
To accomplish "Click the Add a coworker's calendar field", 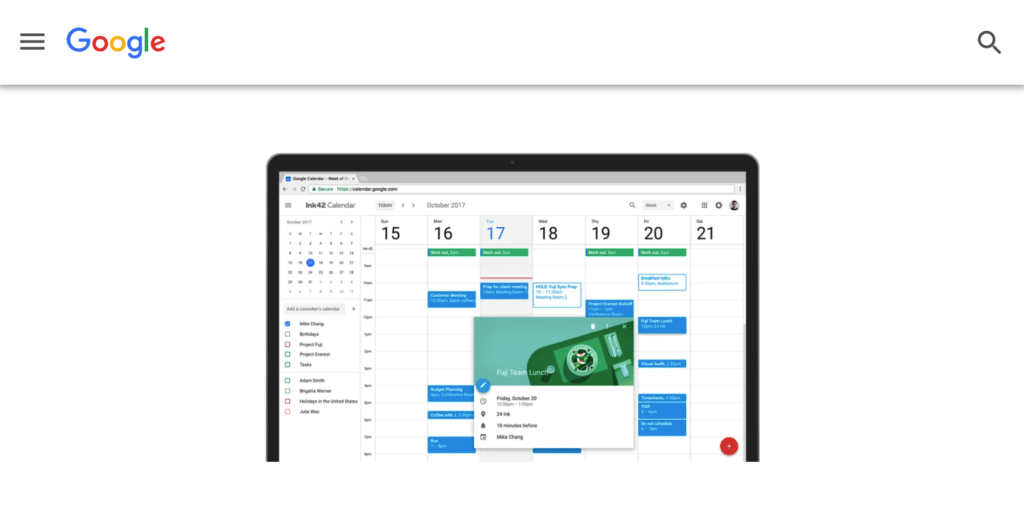I will click(x=314, y=309).
